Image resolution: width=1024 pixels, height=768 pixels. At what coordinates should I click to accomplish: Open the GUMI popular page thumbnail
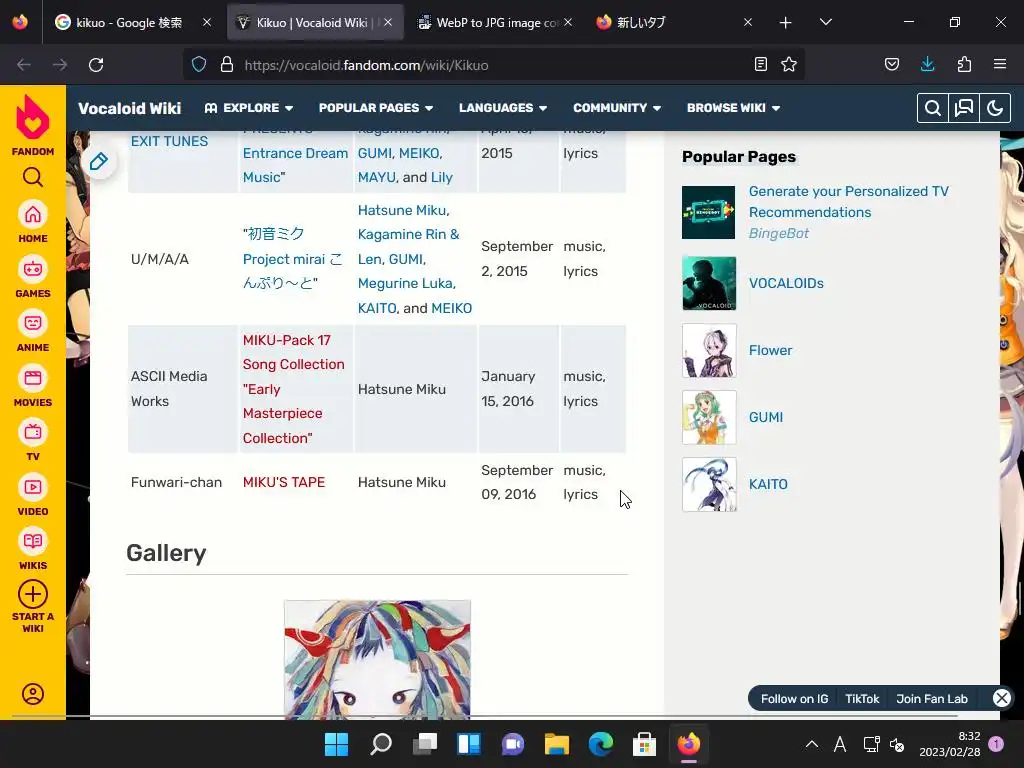(709, 417)
